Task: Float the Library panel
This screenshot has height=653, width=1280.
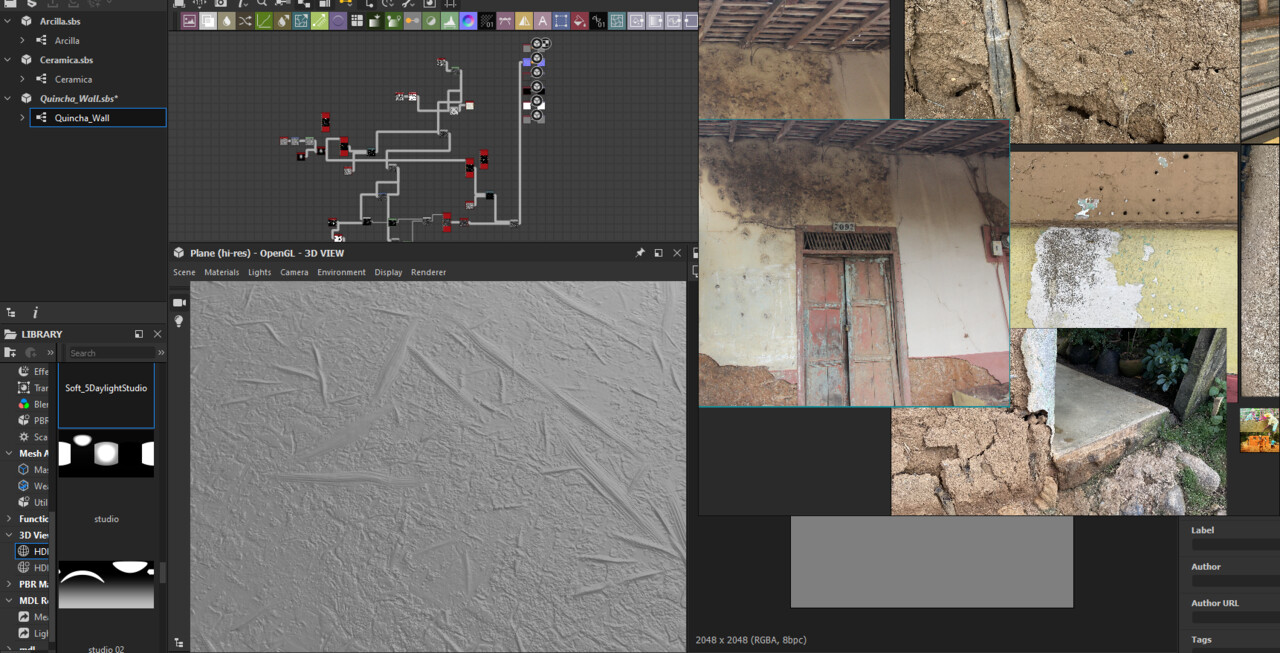Action: point(139,334)
